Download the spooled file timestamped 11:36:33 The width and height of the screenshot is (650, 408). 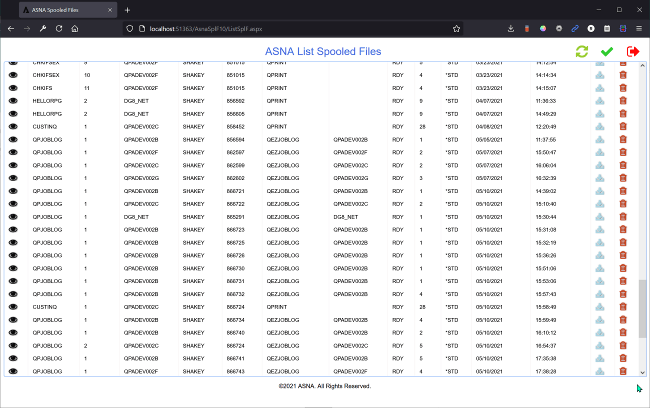(600, 101)
